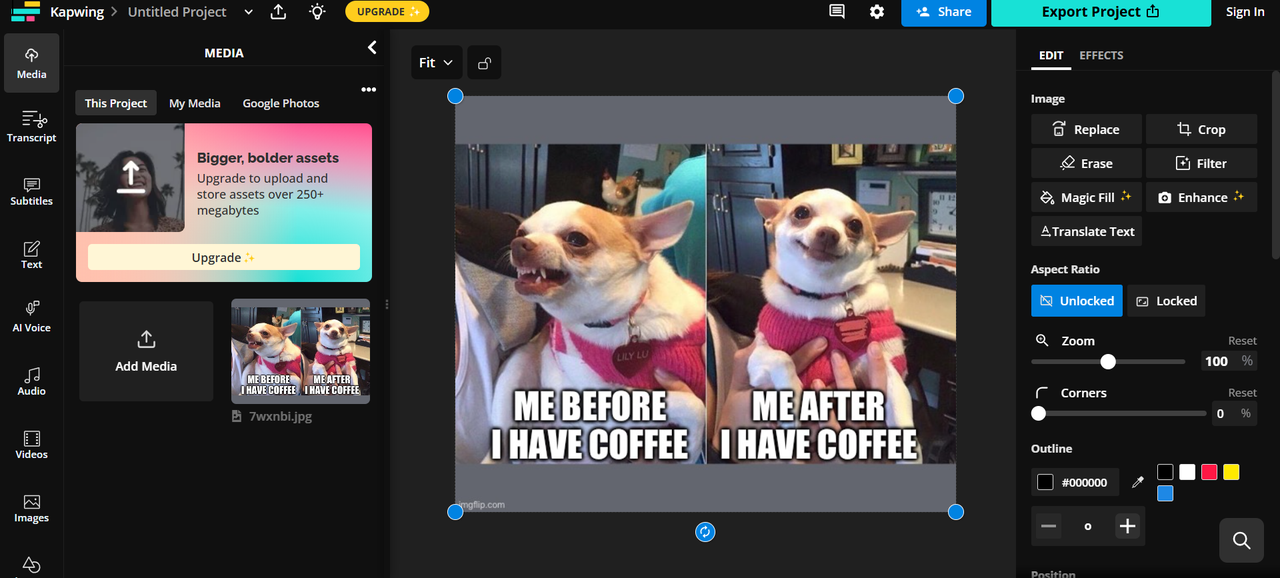Open the Videos sidebar panel
The width and height of the screenshot is (1280, 578).
[x=31, y=444]
